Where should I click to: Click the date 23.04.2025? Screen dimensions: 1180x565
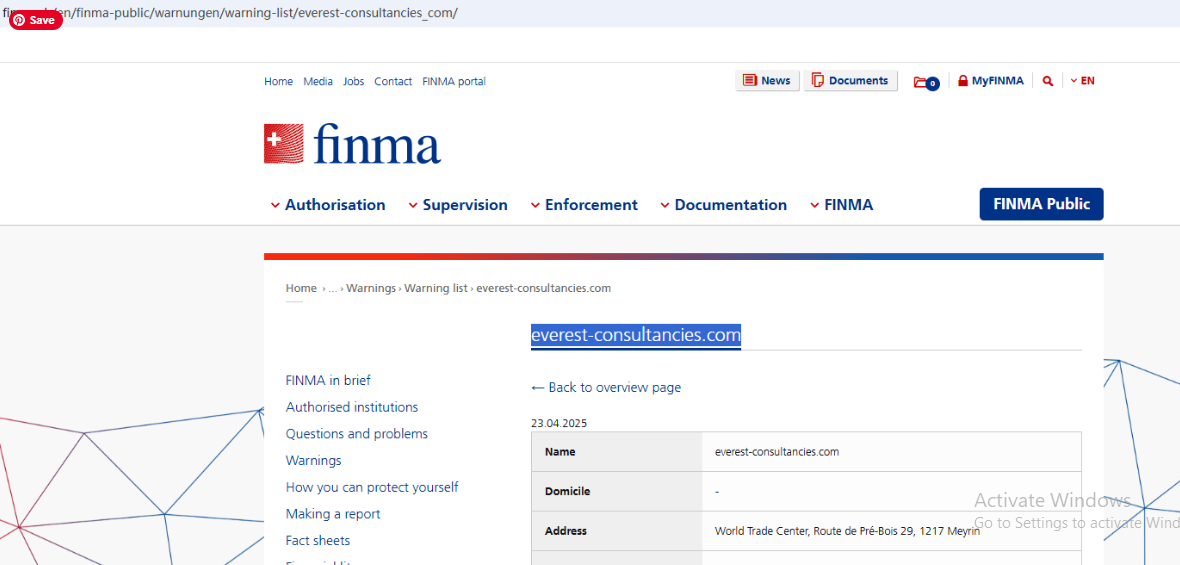[x=559, y=424]
